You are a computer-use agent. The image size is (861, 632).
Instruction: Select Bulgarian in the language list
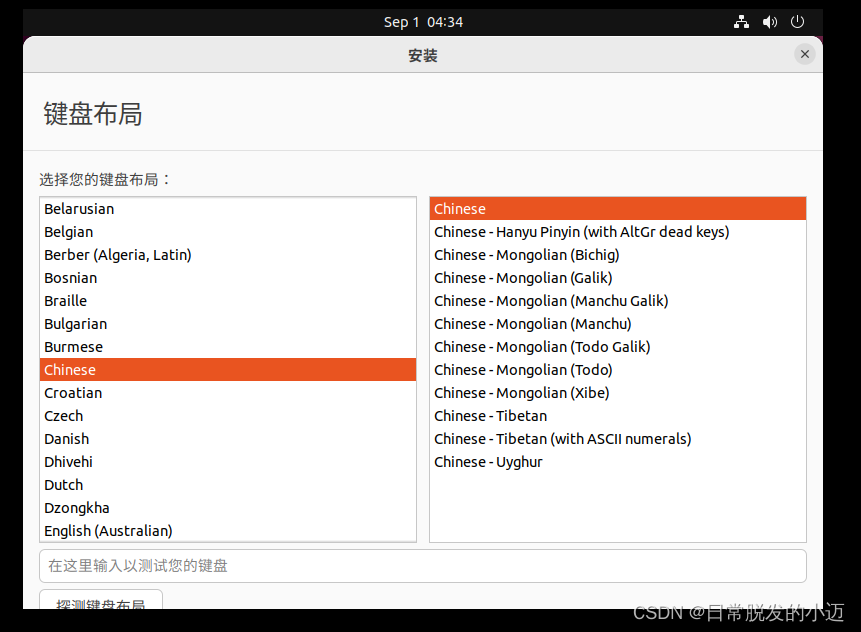tap(228, 324)
